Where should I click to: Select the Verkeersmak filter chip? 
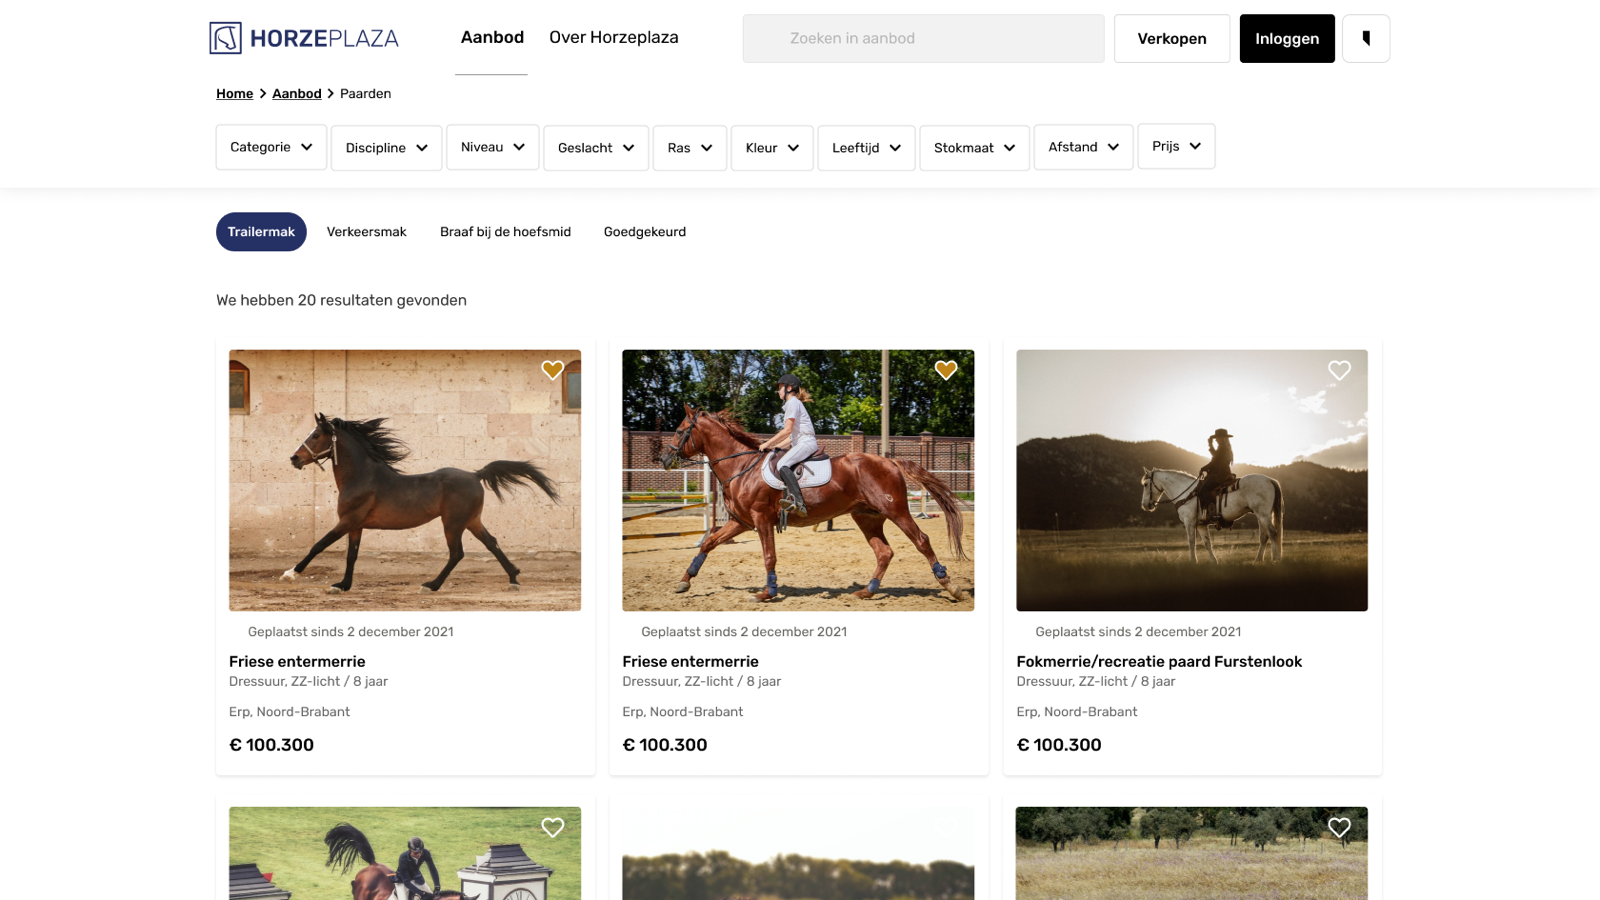(367, 232)
